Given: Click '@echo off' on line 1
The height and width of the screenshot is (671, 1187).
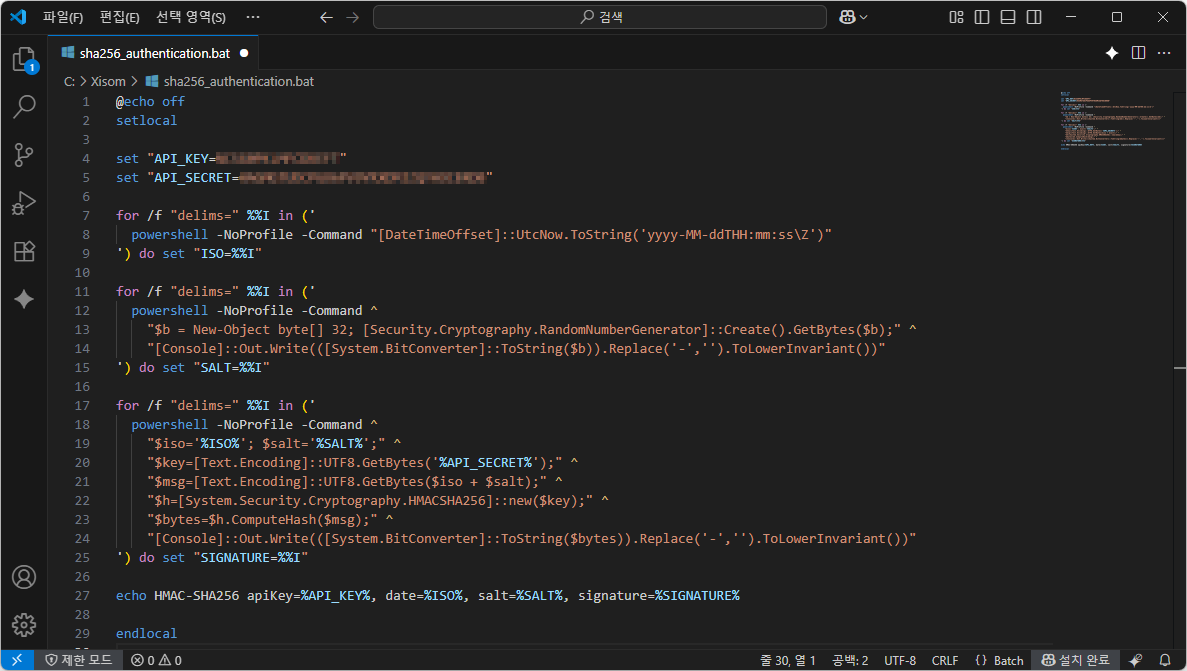Looking at the screenshot, I should [150, 101].
